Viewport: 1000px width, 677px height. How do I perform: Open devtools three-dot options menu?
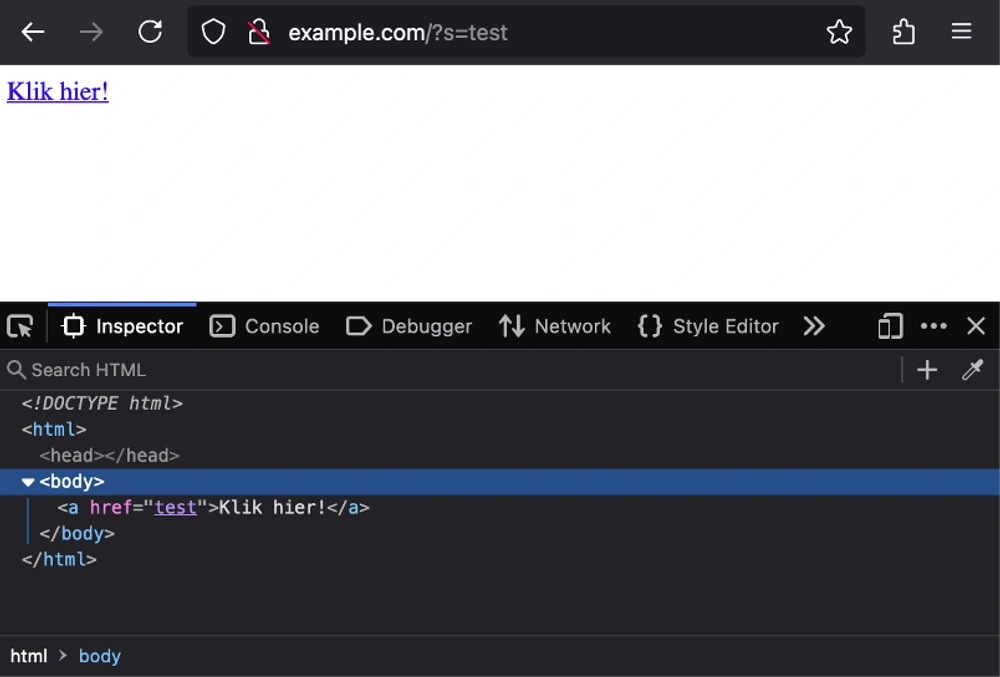click(x=933, y=326)
